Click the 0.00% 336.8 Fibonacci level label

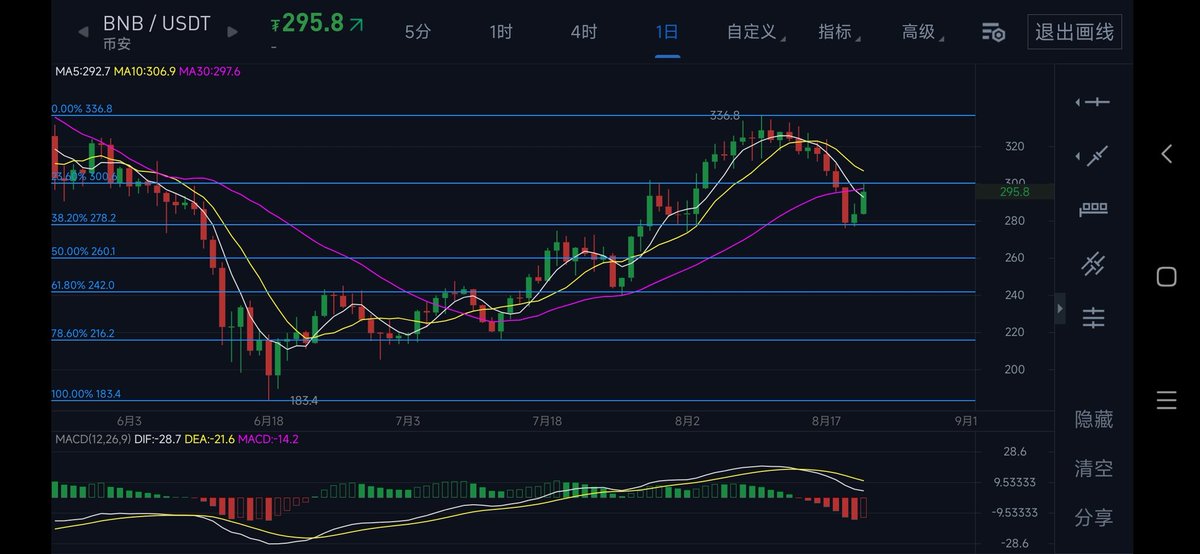pos(82,108)
